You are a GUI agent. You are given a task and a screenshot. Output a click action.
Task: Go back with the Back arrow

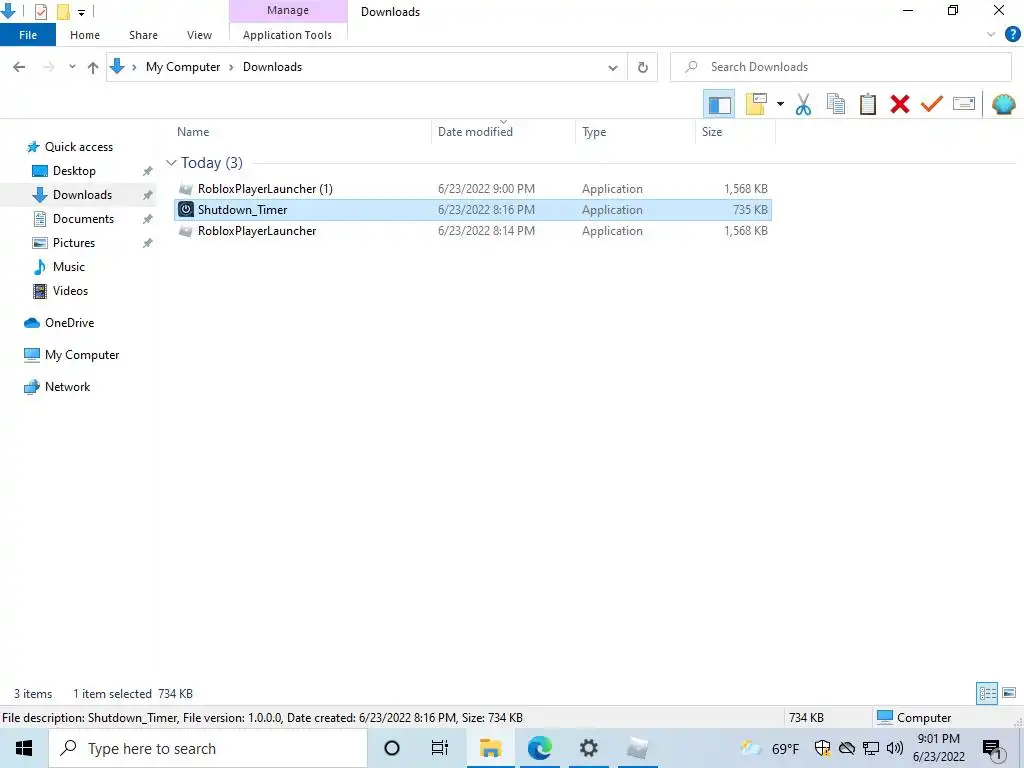click(19, 67)
